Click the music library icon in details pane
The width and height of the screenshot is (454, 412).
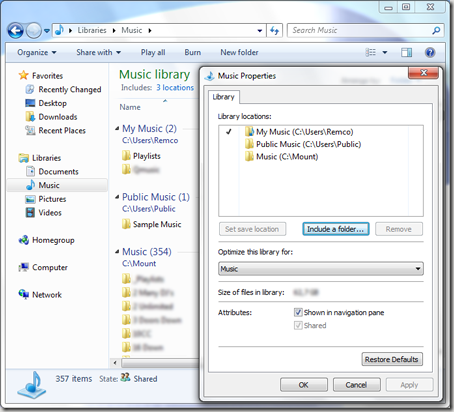[x=31, y=385]
